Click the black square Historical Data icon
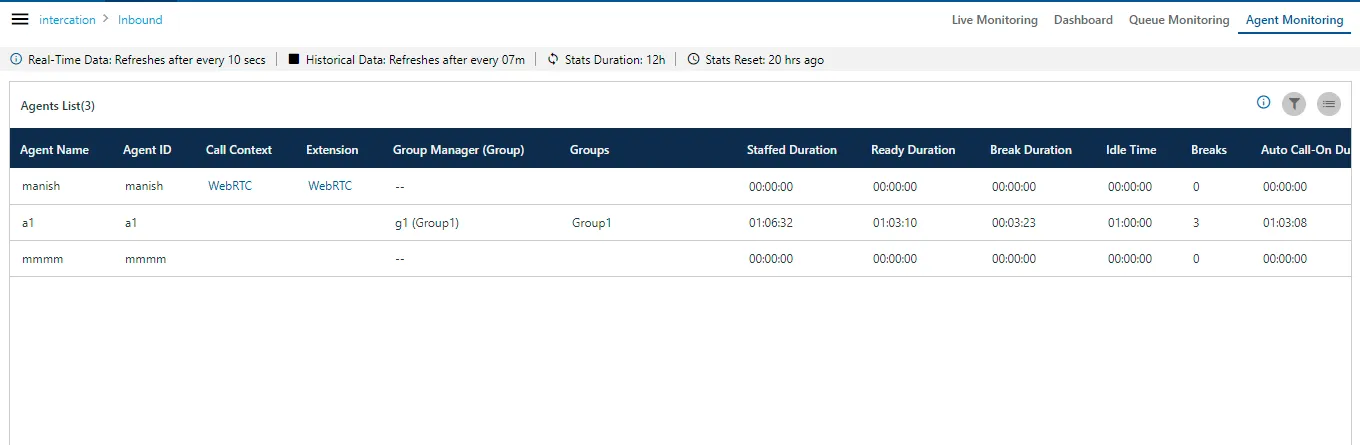This screenshot has width=1360, height=445. coord(294,60)
